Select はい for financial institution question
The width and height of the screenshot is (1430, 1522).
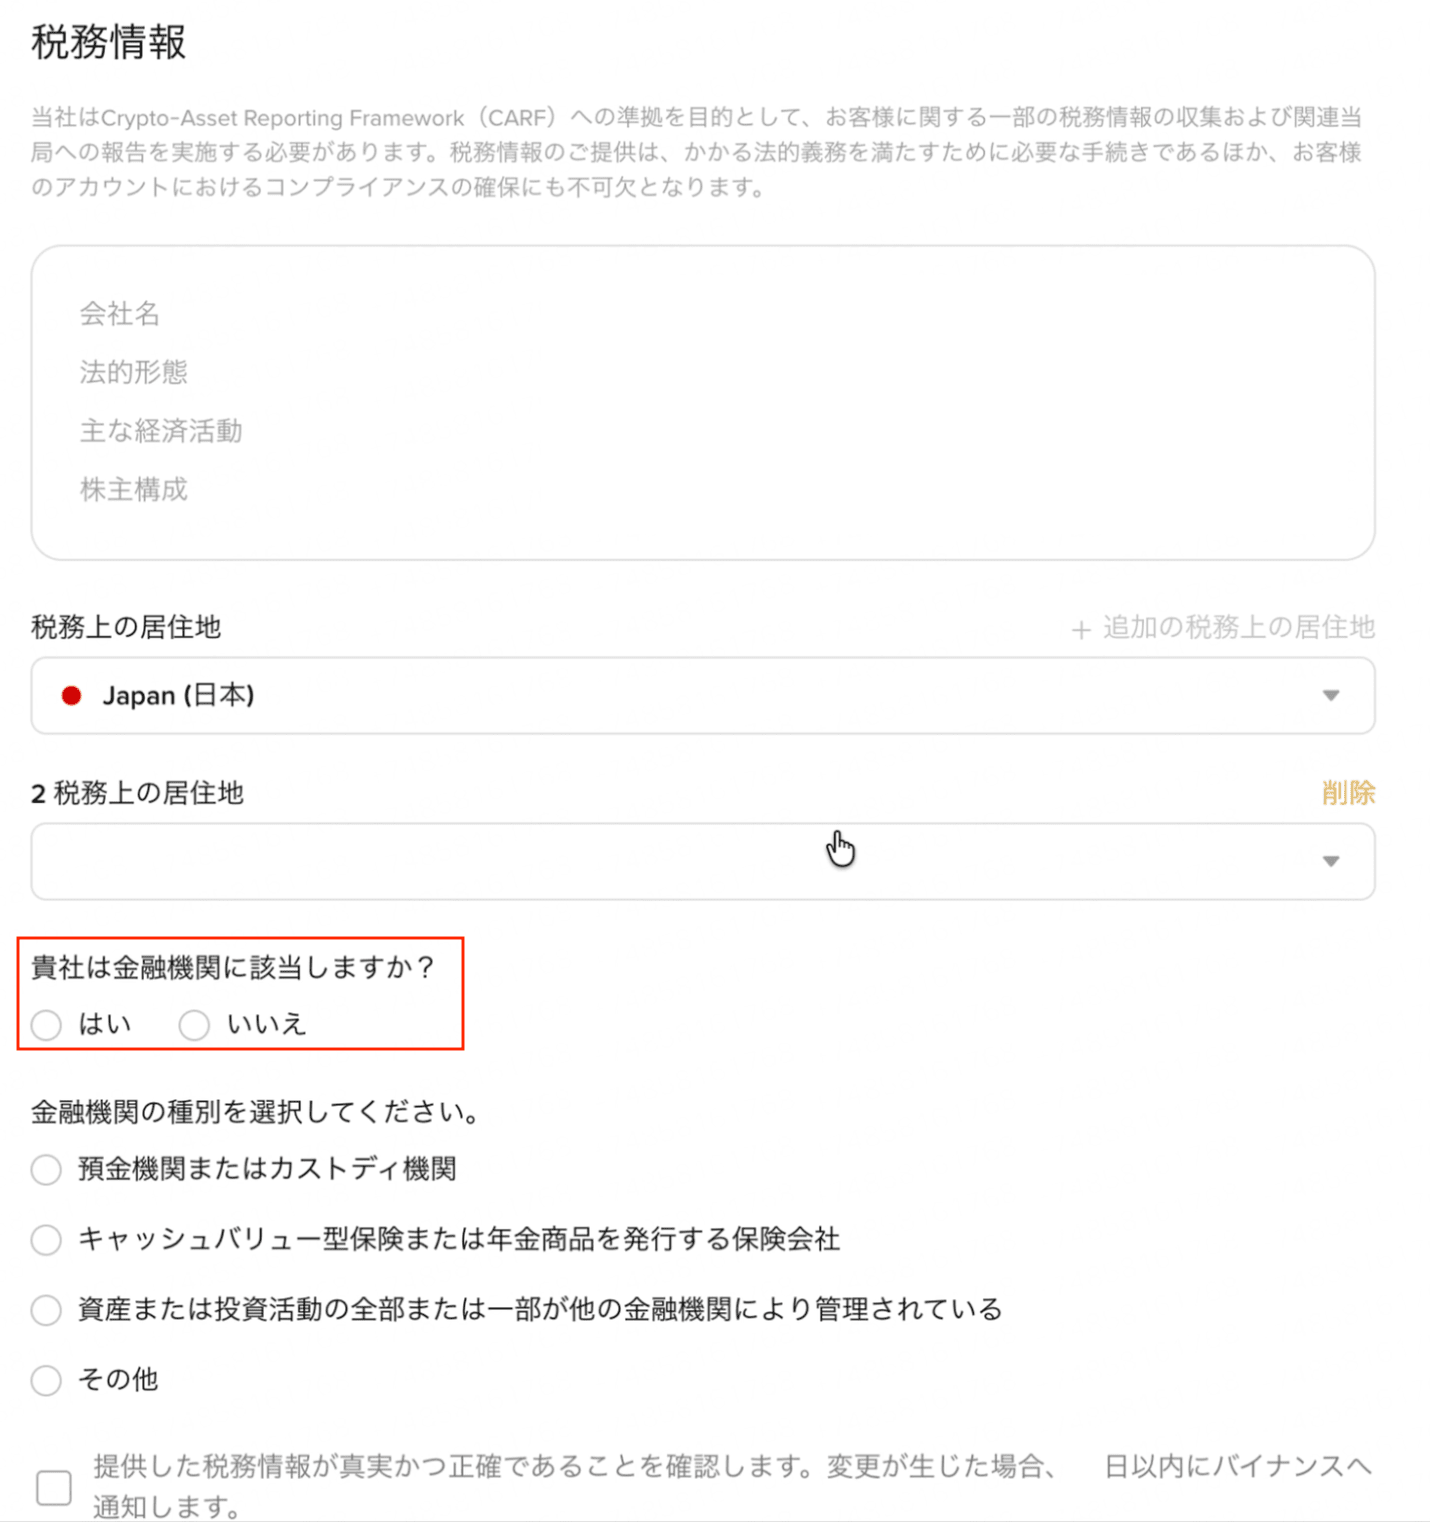46,1025
